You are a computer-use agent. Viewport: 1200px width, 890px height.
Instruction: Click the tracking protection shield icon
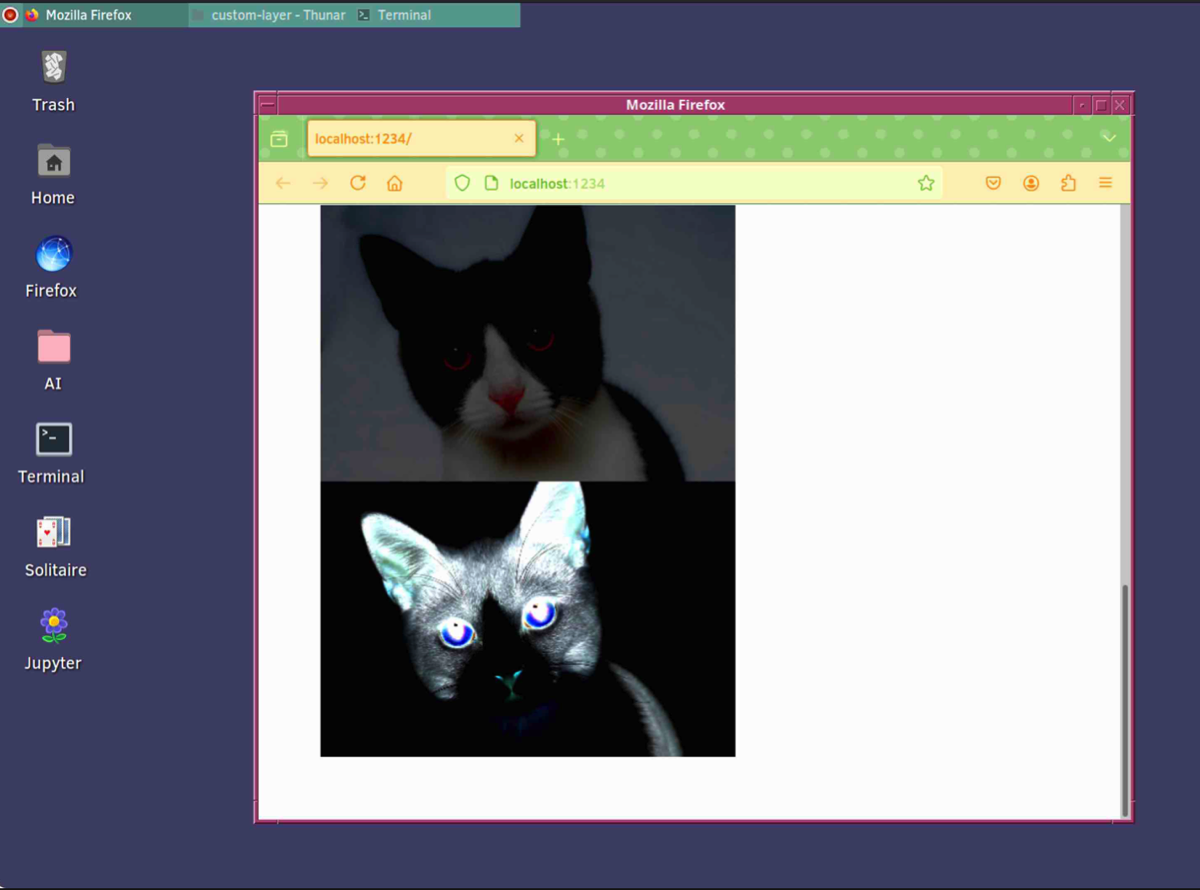tap(462, 183)
